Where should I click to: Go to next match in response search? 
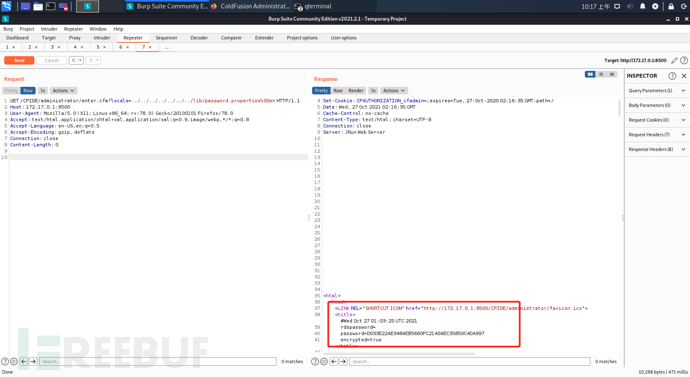tap(343, 361)
